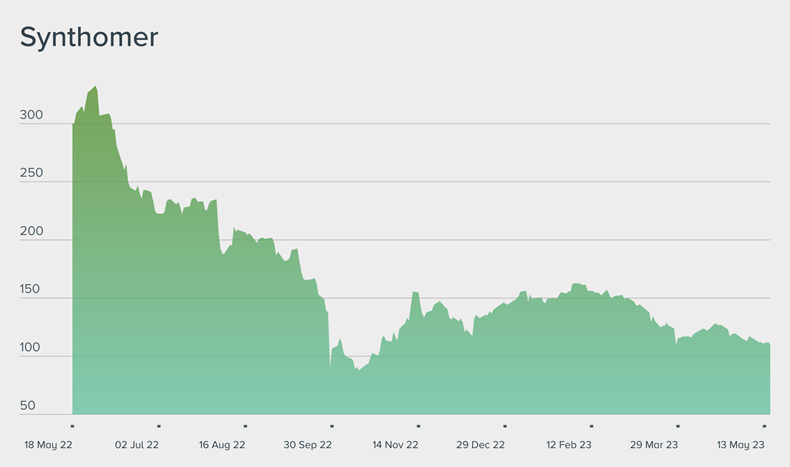Click the highest peak of the price chart

[95, 87]
